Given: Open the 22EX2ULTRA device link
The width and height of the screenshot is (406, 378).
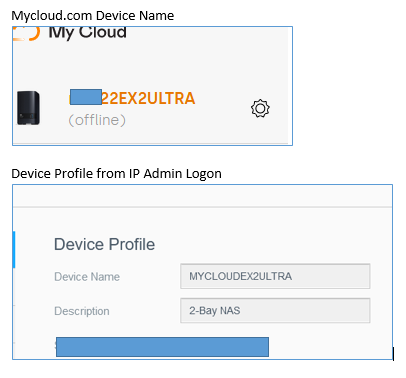Looking at the screenshot, I should pyautogui.click(x=148, y=98).
